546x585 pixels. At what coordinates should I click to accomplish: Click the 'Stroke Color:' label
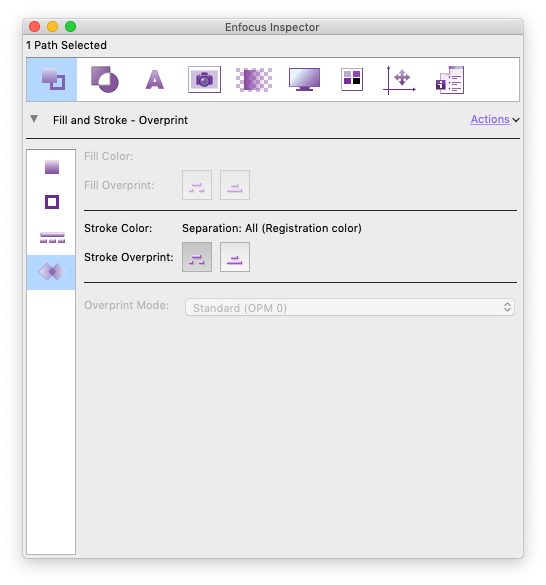(118, 228)
